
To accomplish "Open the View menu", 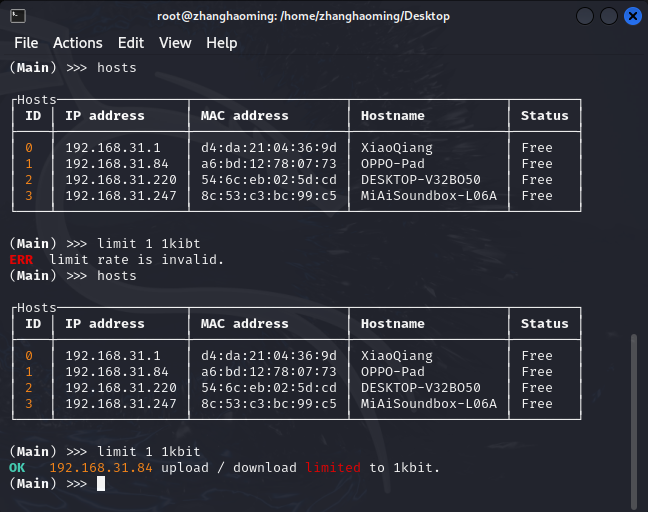I will point(175,43).
